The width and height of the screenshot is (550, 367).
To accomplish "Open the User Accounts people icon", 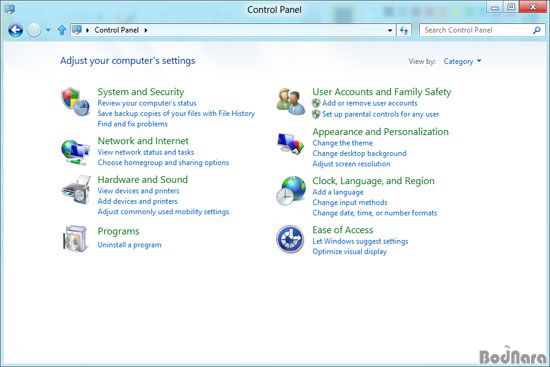I will 291,101.
